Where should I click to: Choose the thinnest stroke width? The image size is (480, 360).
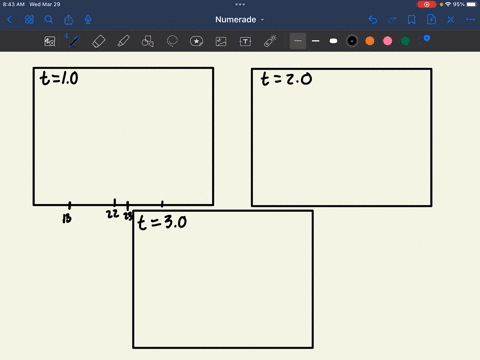click(x=298, y=41)
